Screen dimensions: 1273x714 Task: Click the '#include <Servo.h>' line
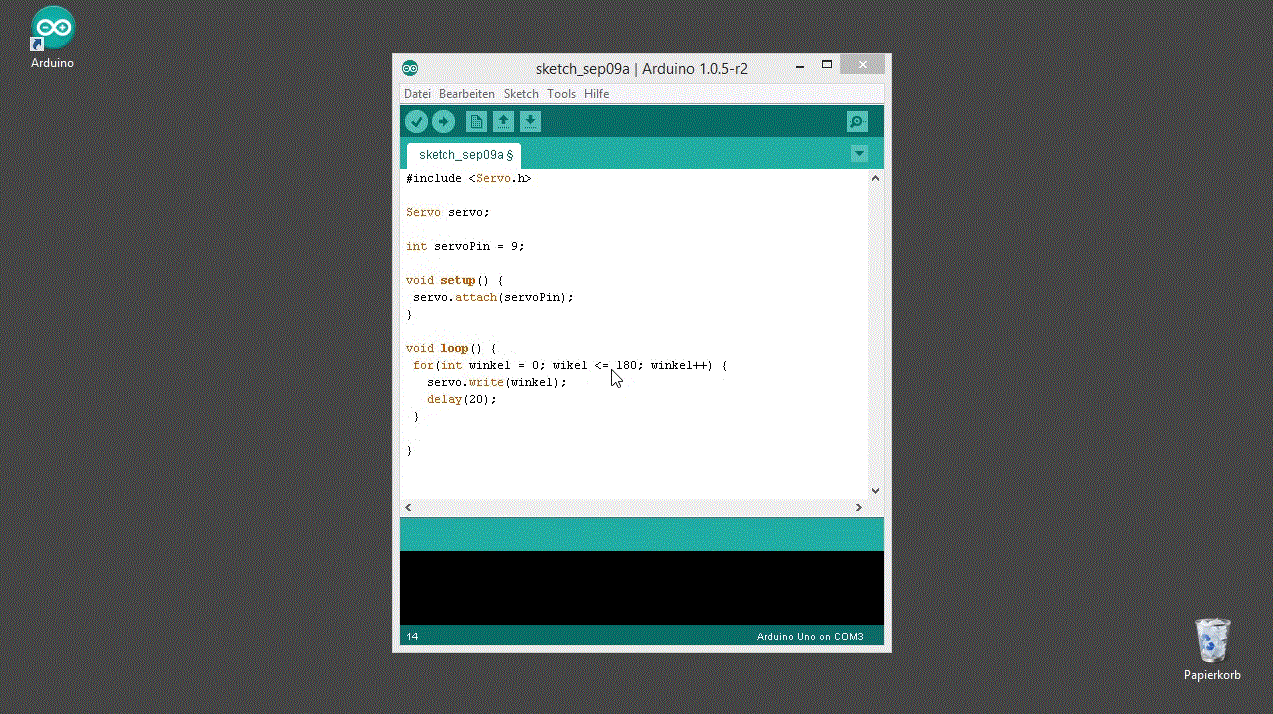point(469,178)
